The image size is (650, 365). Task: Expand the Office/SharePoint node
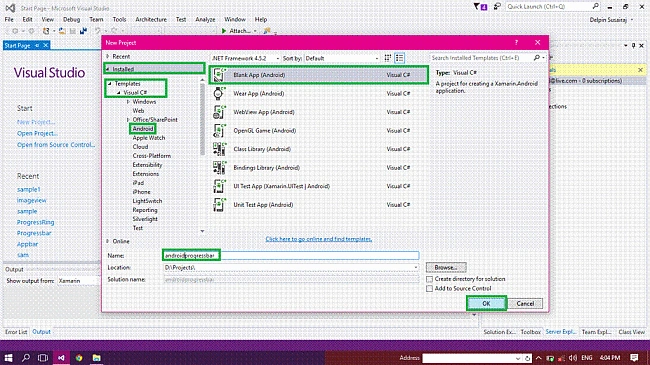(128, 120)
